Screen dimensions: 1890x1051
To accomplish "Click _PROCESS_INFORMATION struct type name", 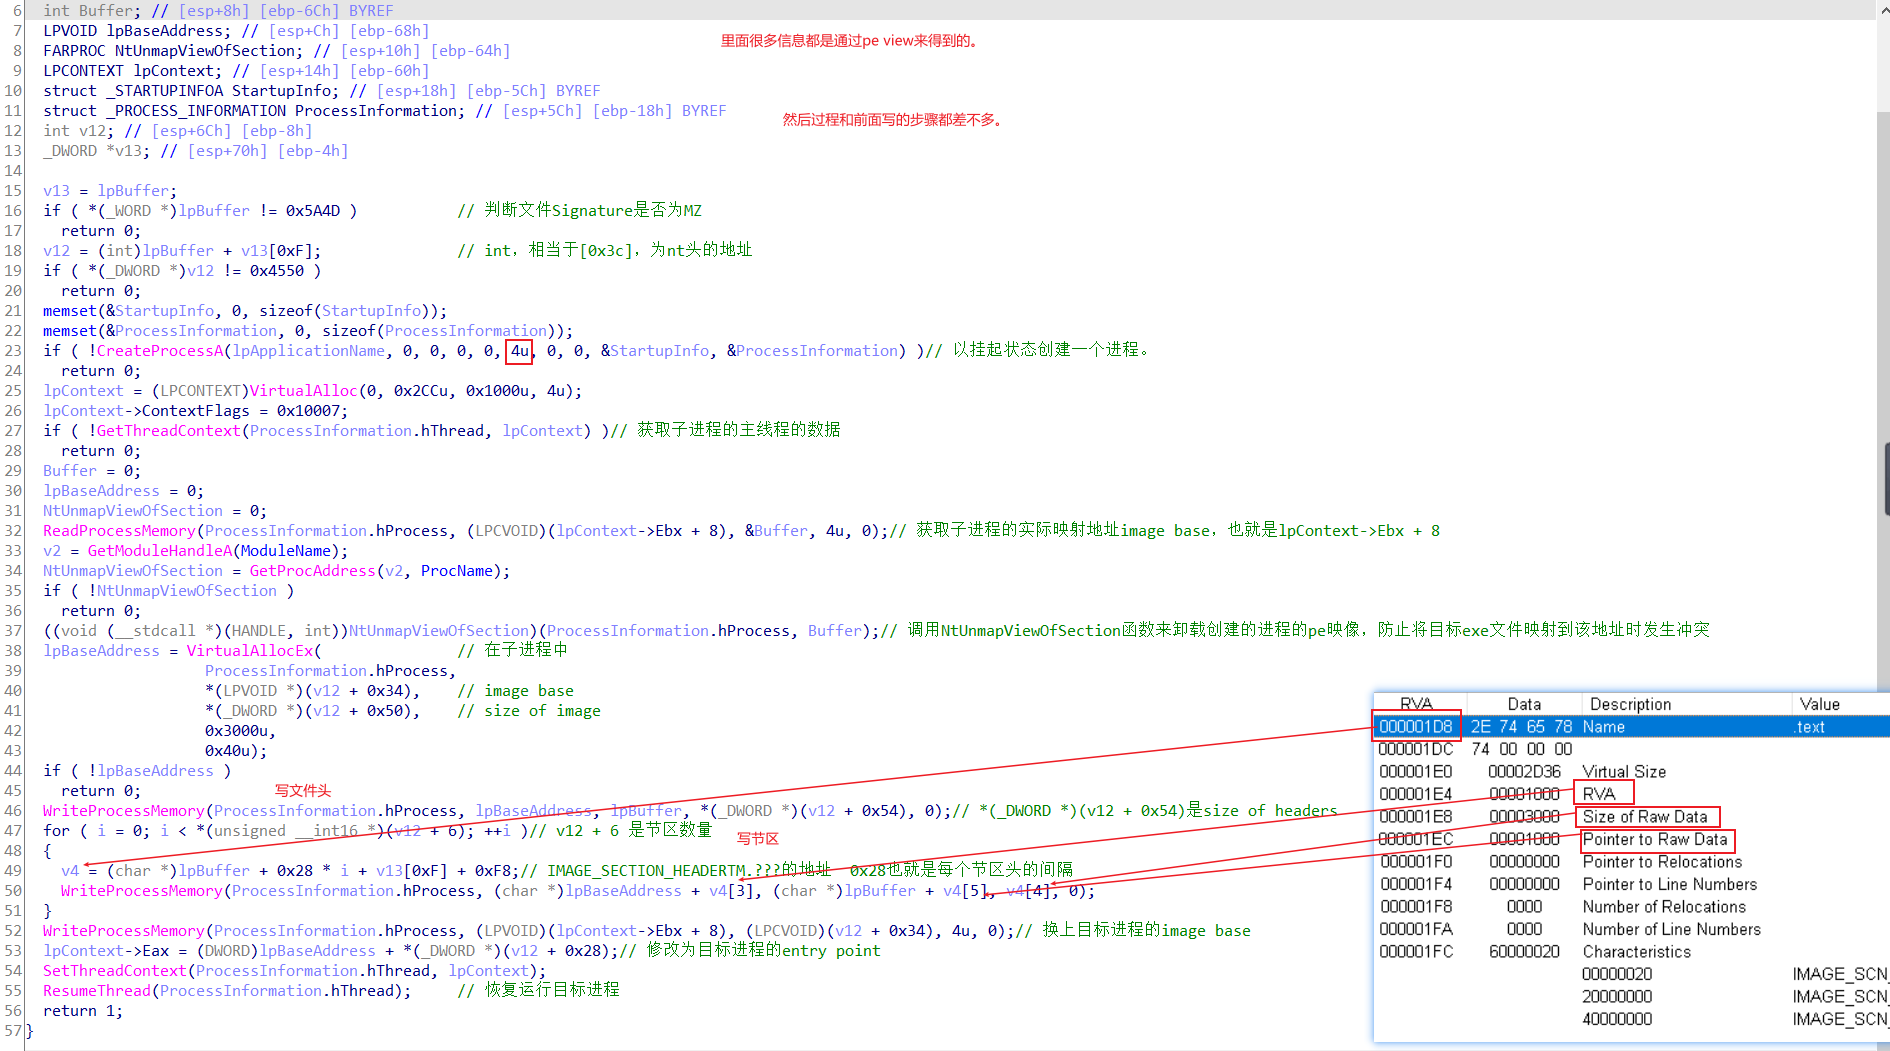I will tap(196, 111).
